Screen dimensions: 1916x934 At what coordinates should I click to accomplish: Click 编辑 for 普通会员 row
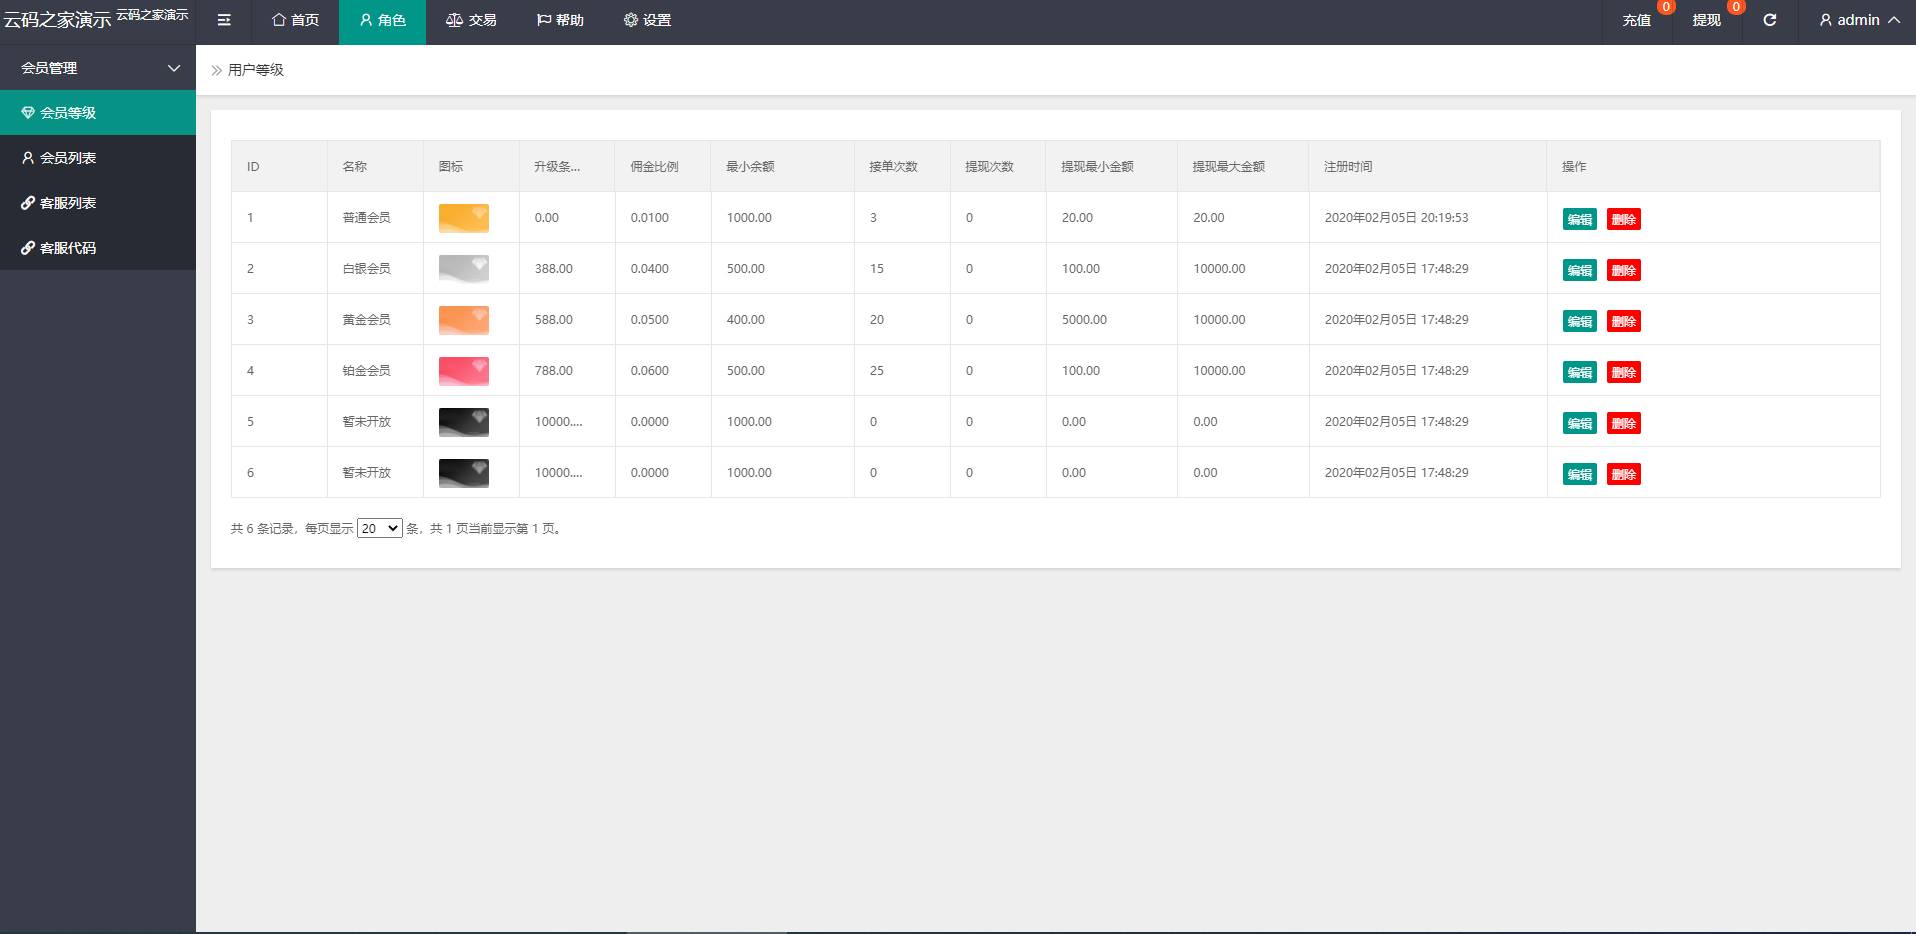(x=1579, y=219)
